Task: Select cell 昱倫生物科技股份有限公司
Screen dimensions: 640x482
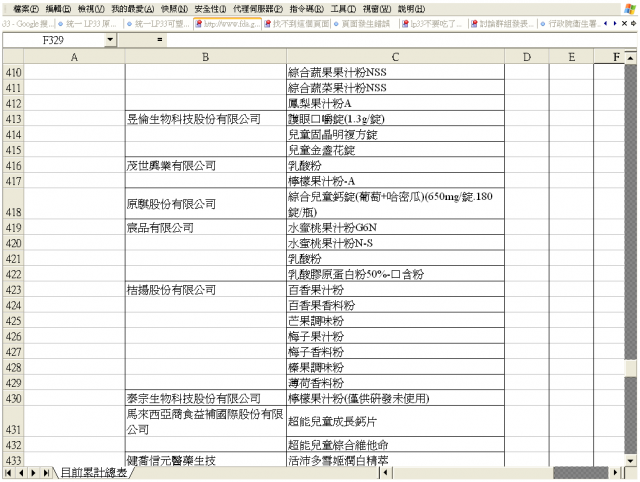Action: [x=206, y=119]
